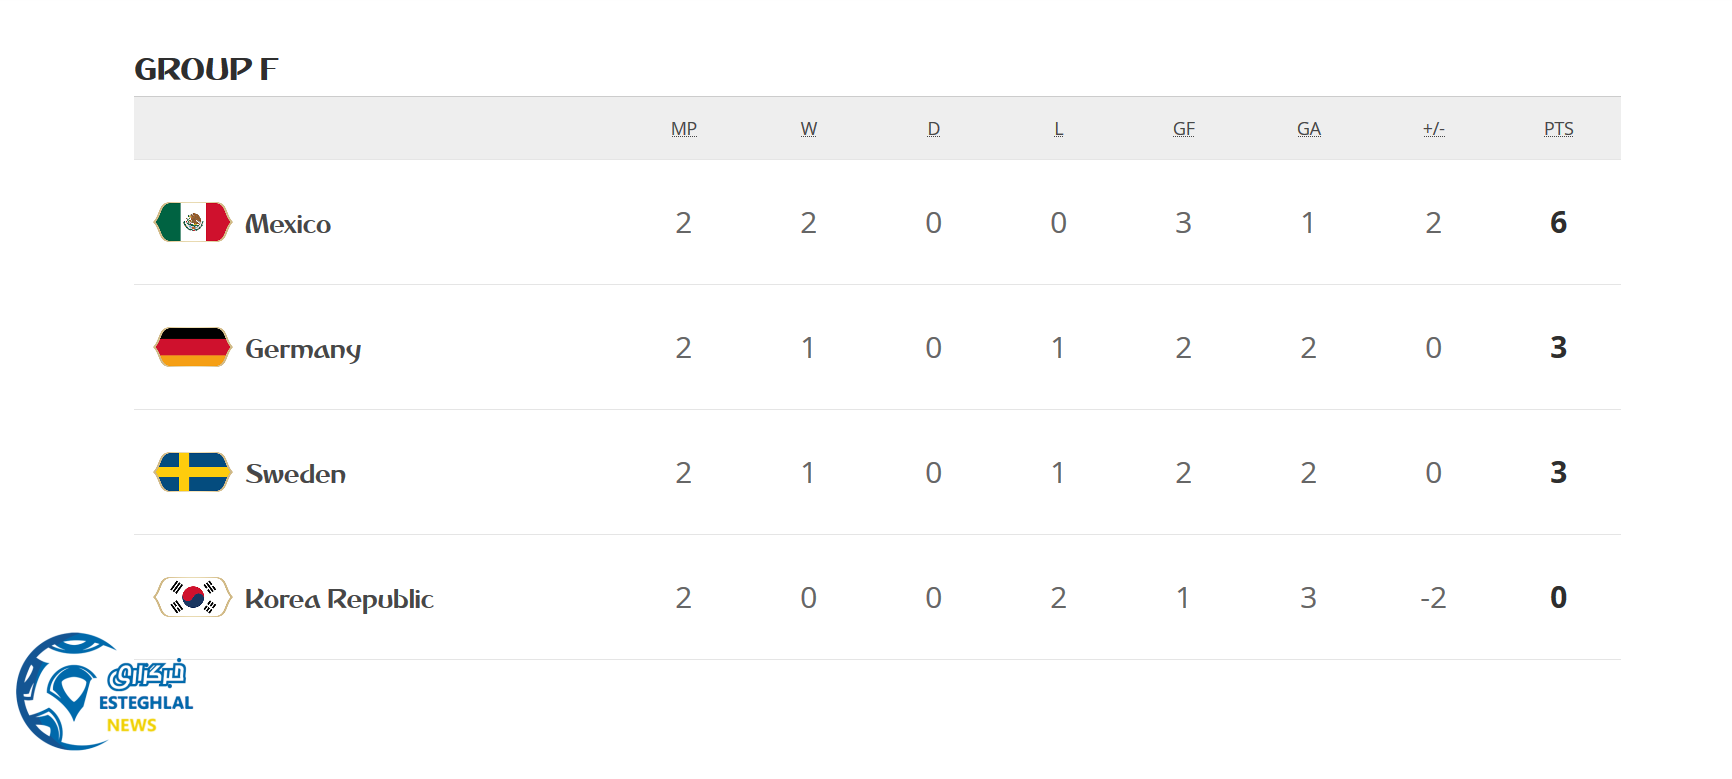Click the Germany flag icon
The height and width of the screenshot is (779, 1732).
pyautogui.click(x=193, y=347)
